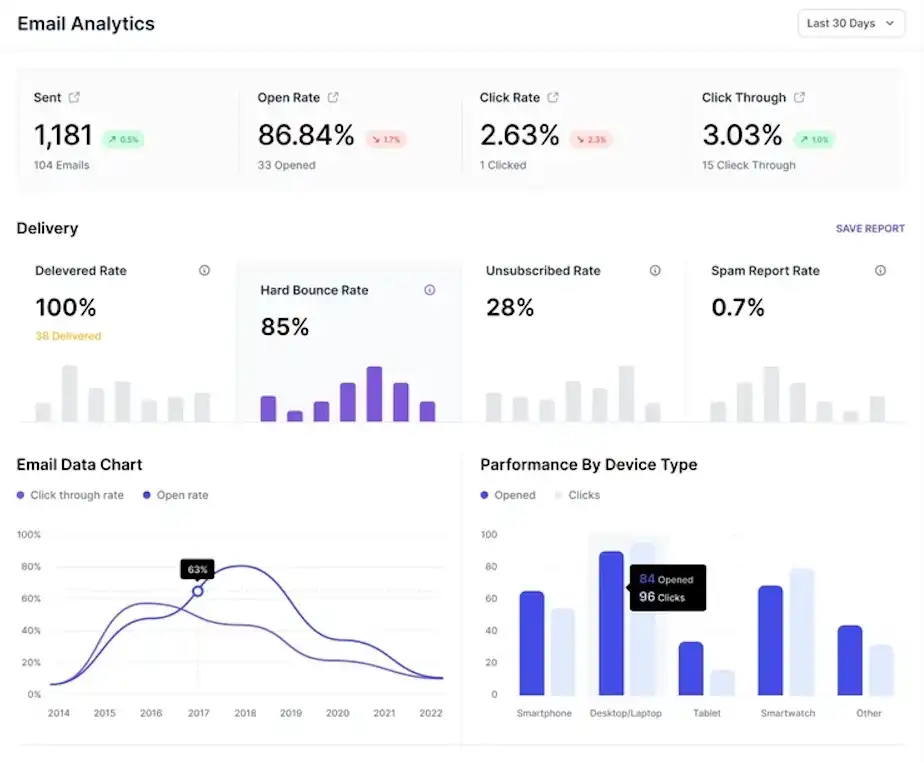Open external link icon next to Click Rate

click(x=553, y=97)
